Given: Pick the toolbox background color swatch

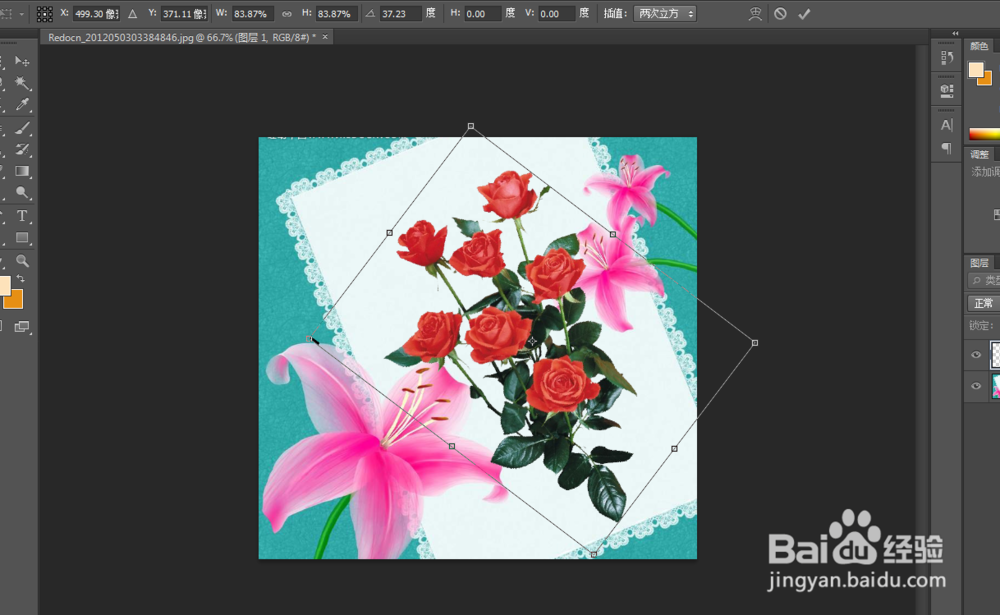Looking at the screenshot, I should click(x=14, y=299).
